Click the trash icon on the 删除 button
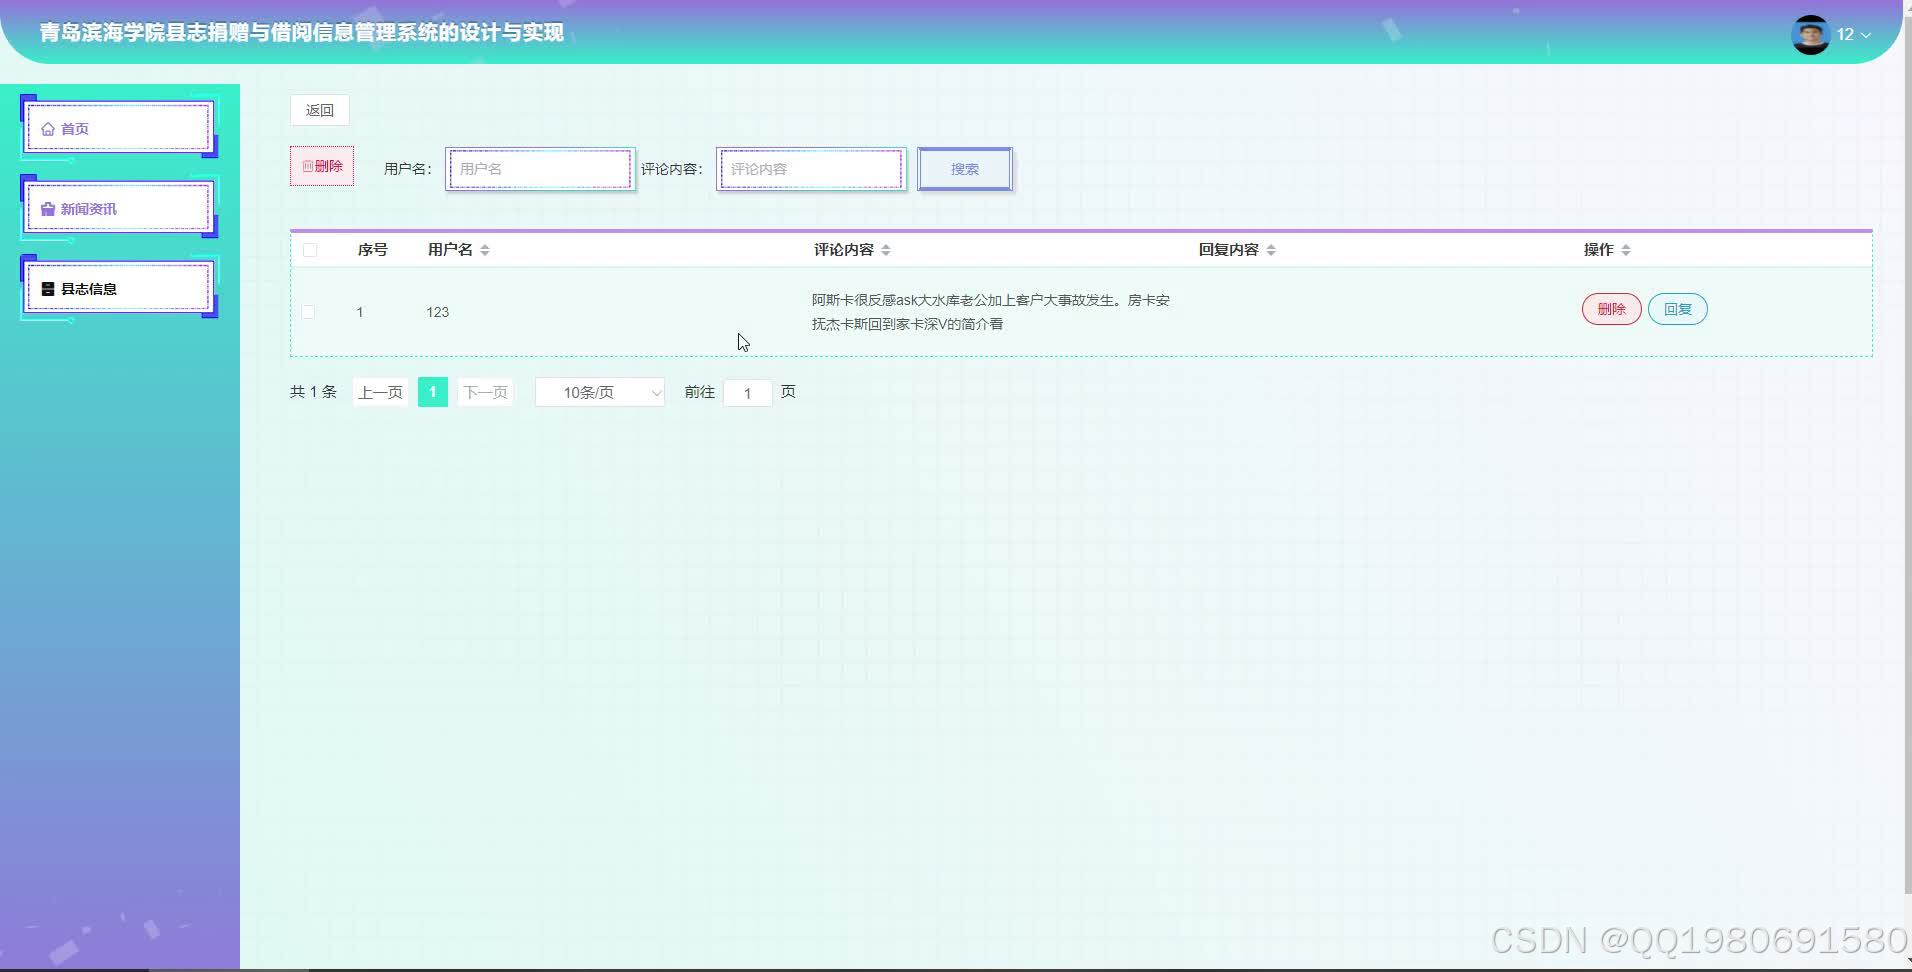This screenshot has width=1912, height=972. click(306, 165)
